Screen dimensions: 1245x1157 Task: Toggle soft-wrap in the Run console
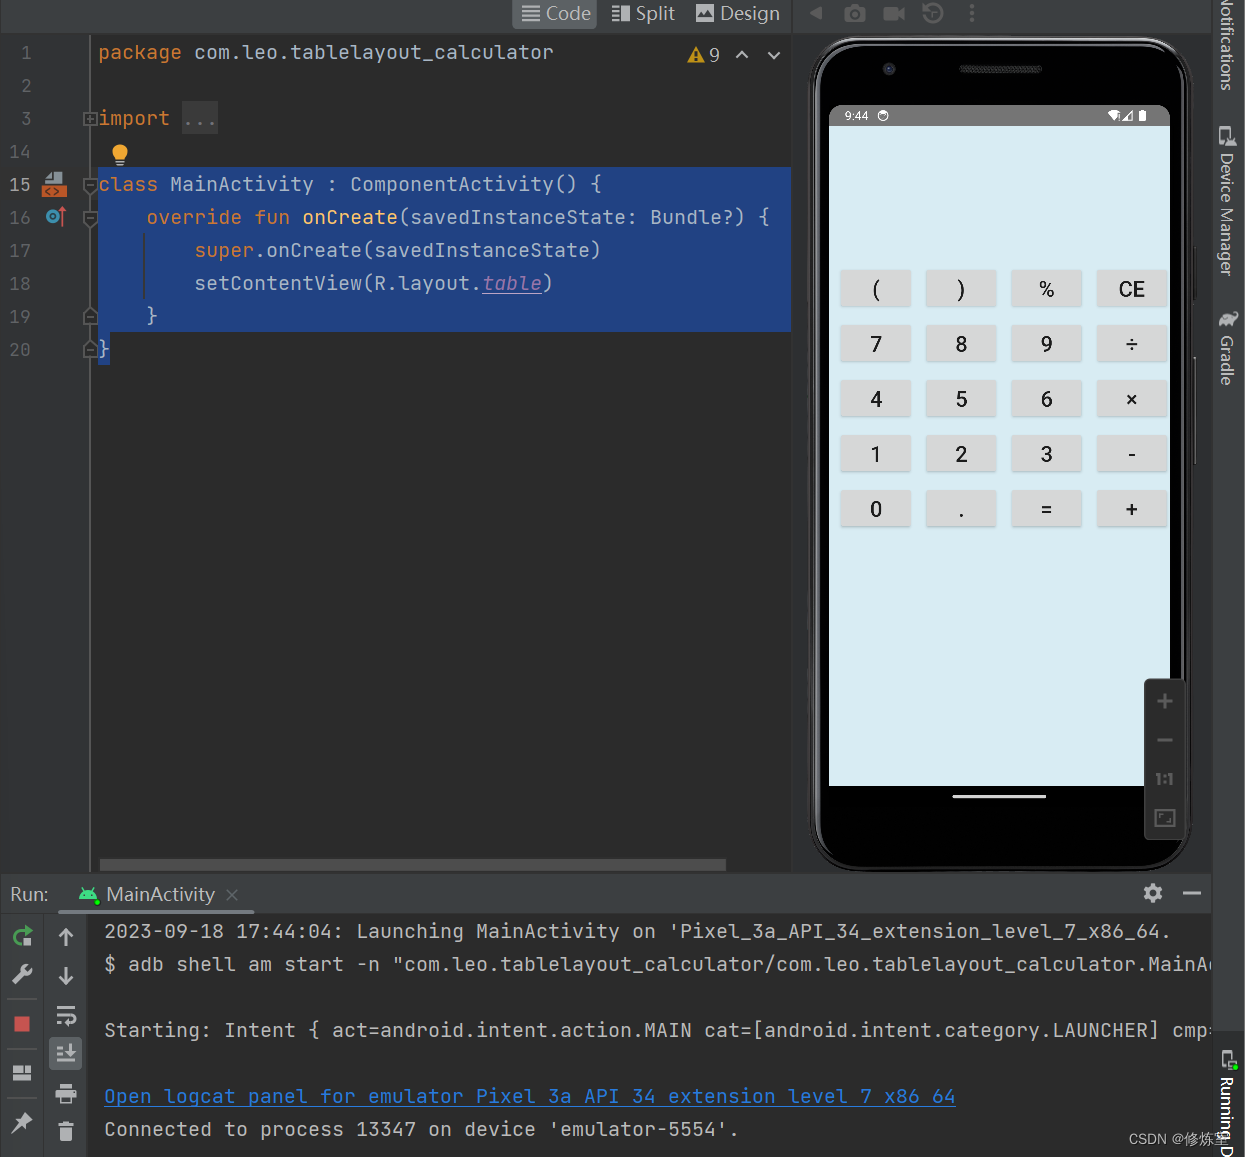pos(66,1015)
